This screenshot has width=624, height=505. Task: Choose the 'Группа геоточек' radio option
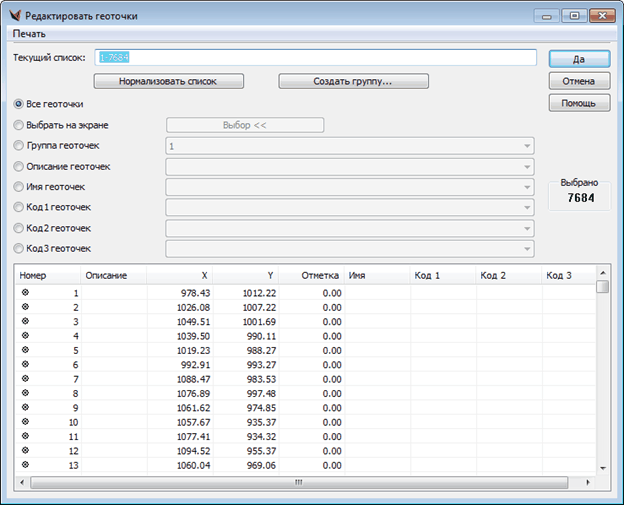coord(18,146)
